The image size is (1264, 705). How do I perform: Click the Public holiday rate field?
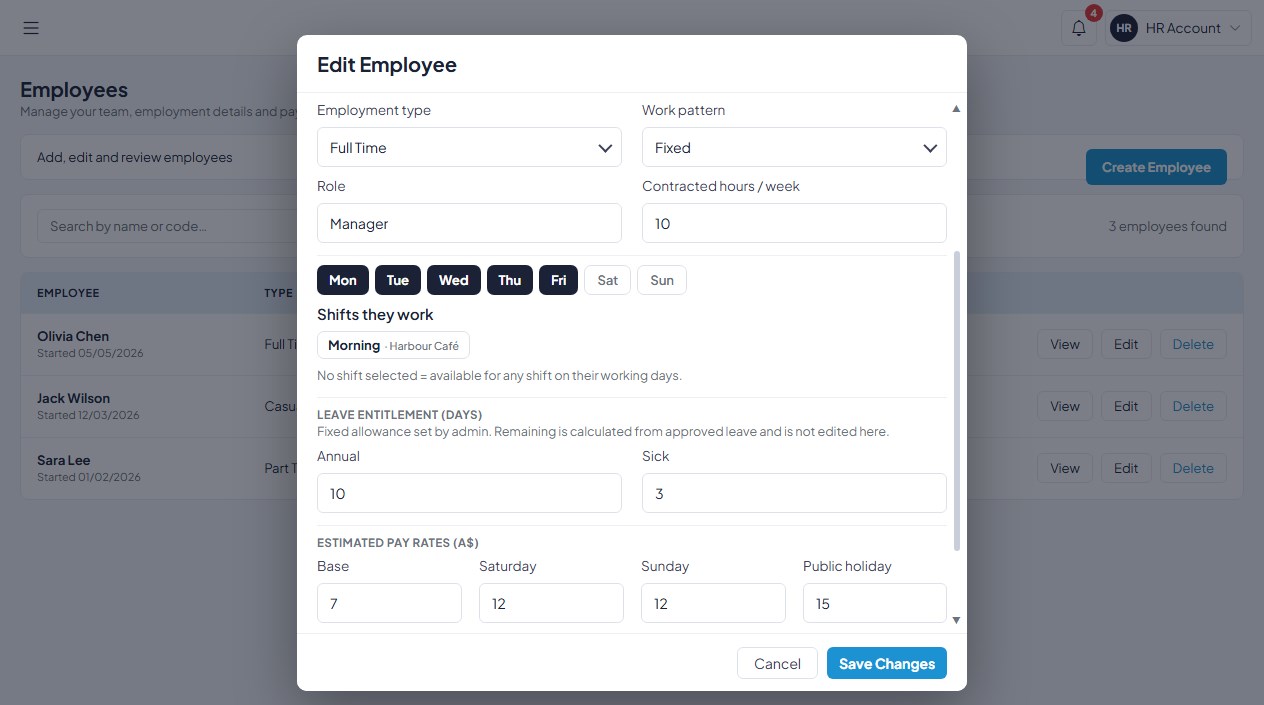(875, 603)
